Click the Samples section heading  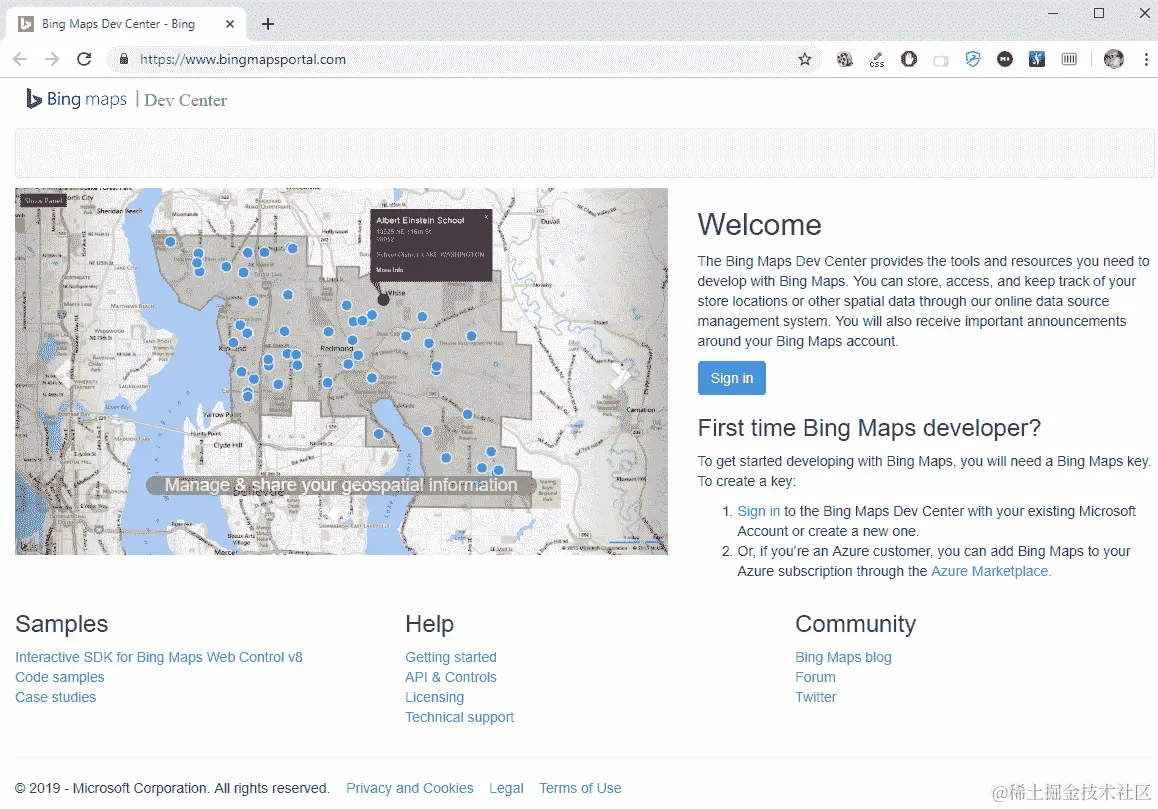[x=61, y=624]
